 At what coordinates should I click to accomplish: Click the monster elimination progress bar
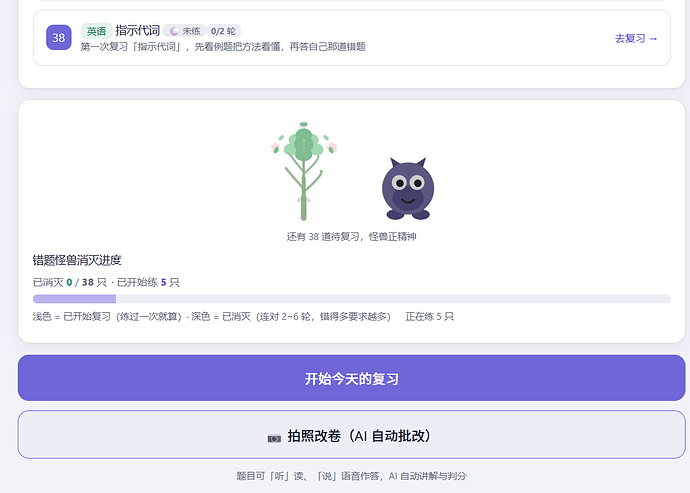coord(352,299)
